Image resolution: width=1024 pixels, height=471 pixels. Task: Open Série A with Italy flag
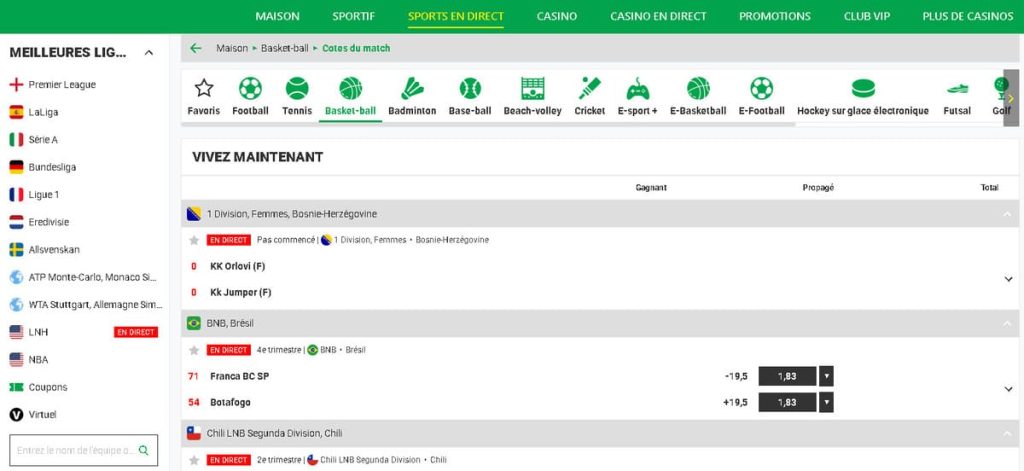(x=33, y=139)
